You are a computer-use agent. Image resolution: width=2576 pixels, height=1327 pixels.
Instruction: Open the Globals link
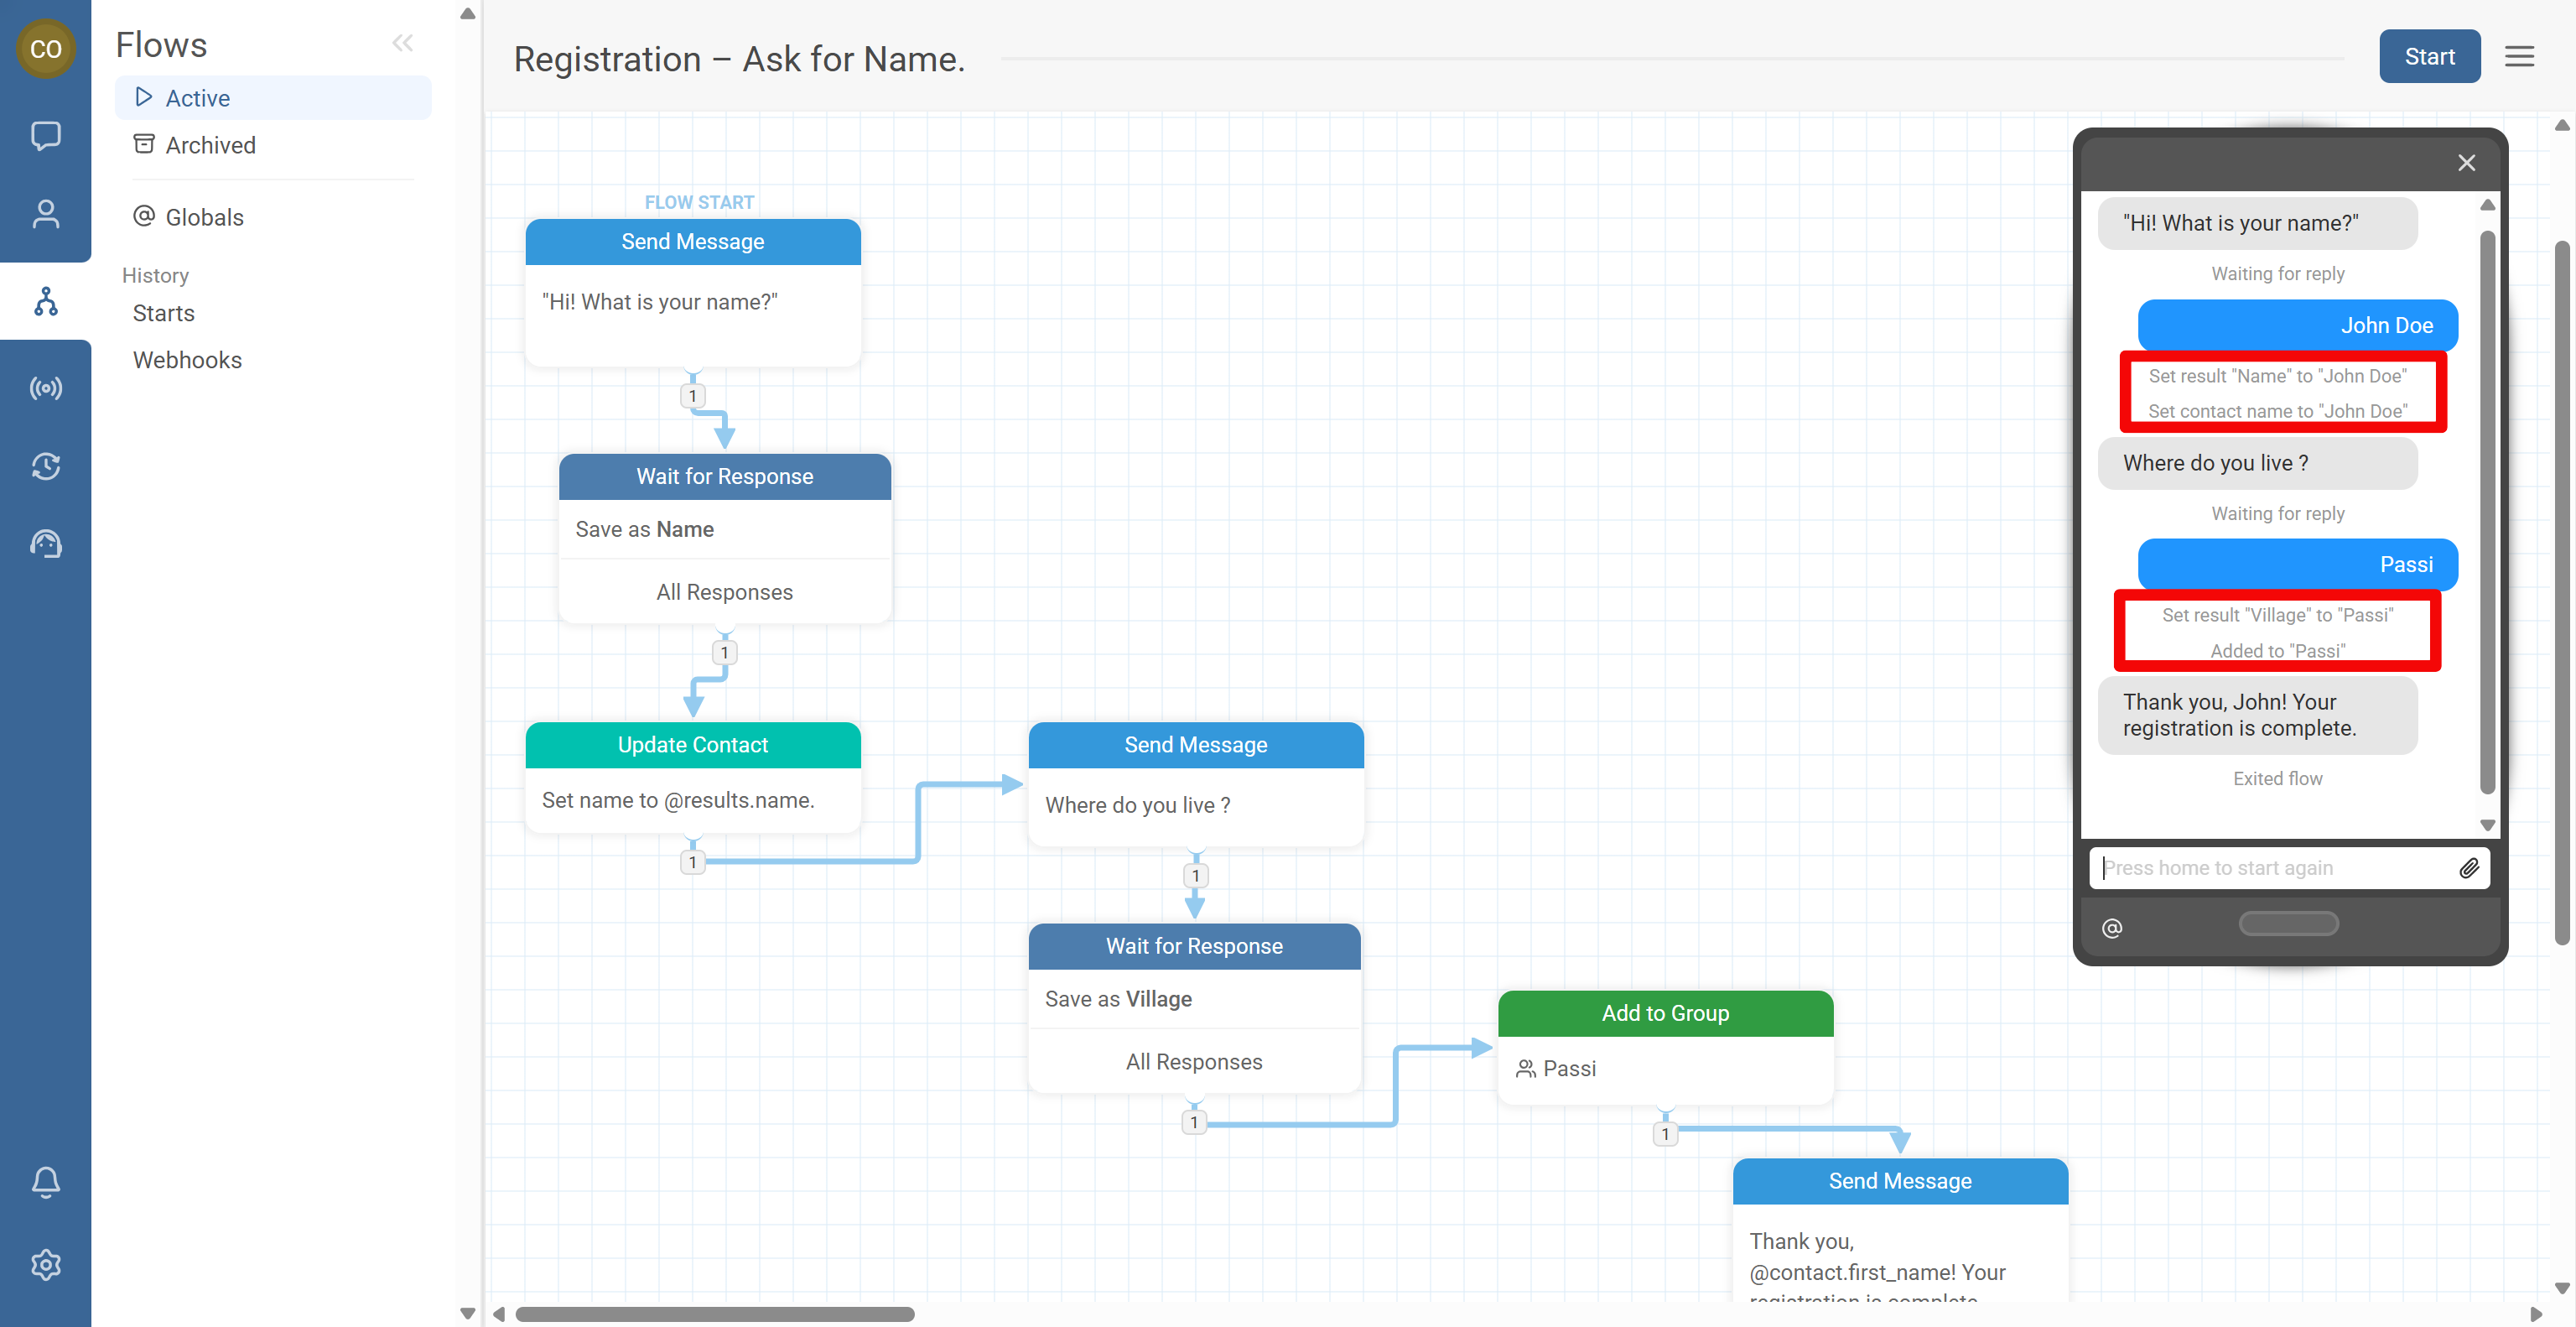pos(204,217)
